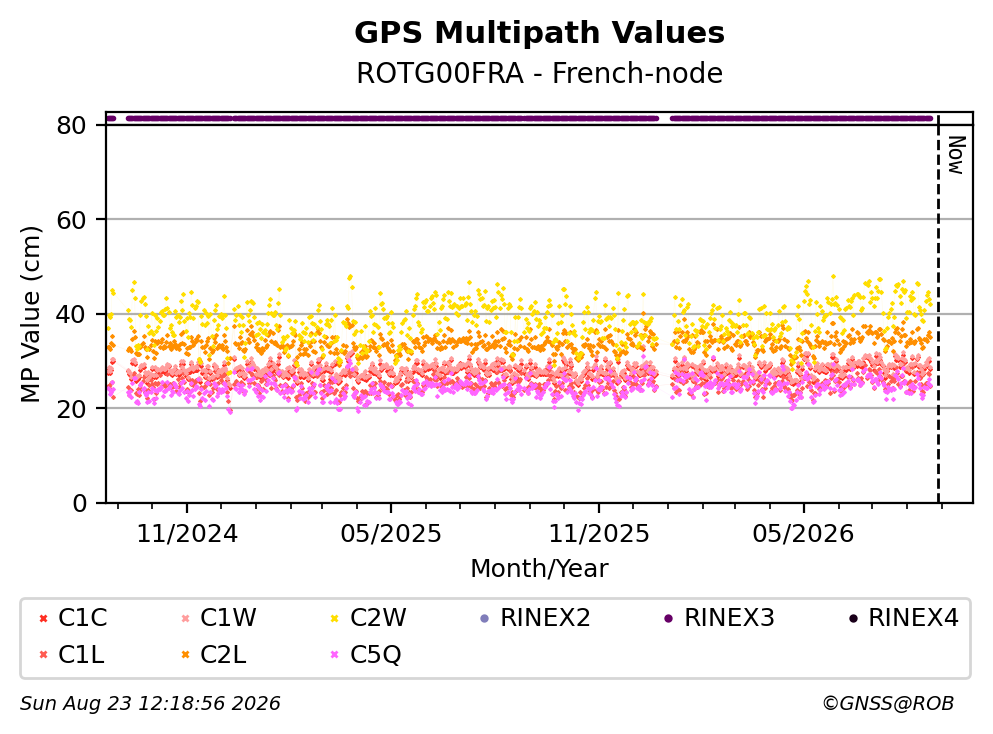Click the RINEX4 legend dot
993x734 pixels.
(854, 618)
